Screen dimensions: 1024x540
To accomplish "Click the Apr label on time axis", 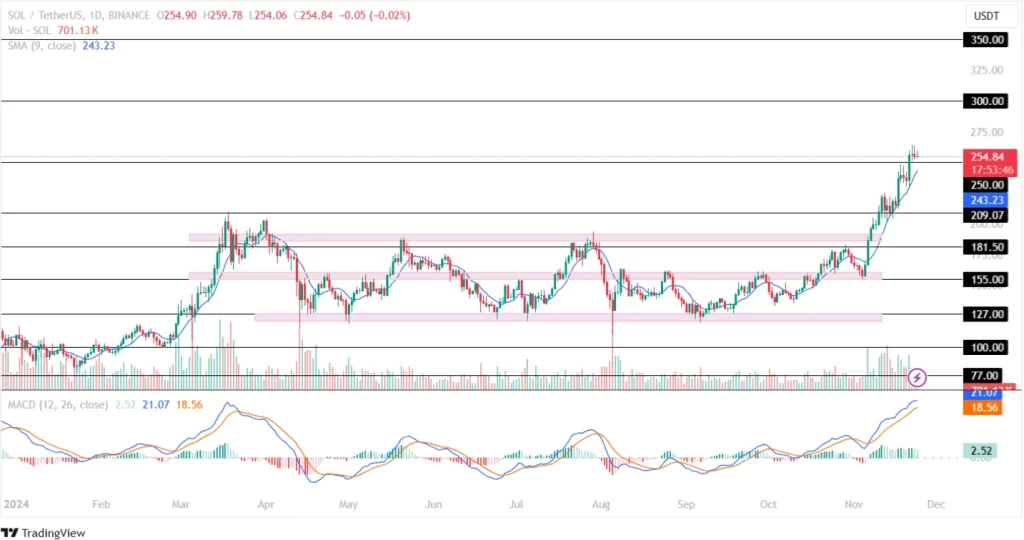I will 266,504.
